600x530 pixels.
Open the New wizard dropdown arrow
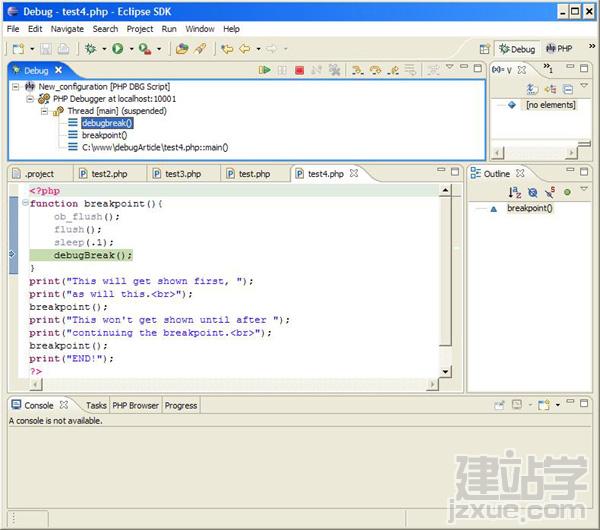click(32, 49)
